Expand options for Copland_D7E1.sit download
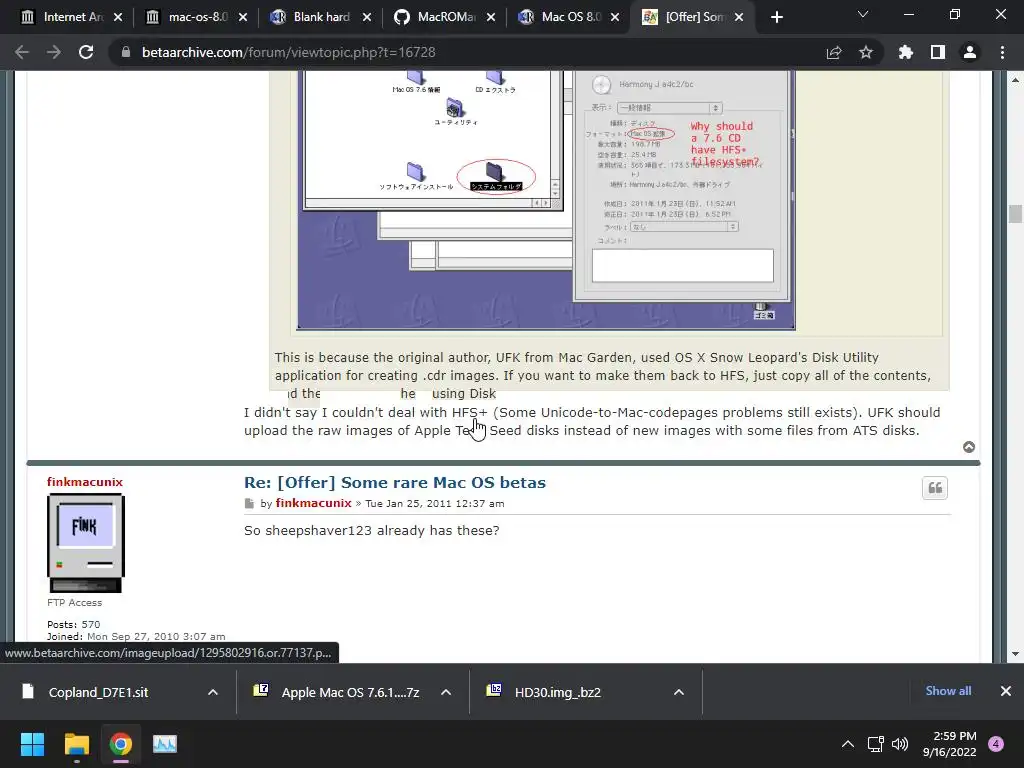1024x768 pixels. [x=212, y=692]
